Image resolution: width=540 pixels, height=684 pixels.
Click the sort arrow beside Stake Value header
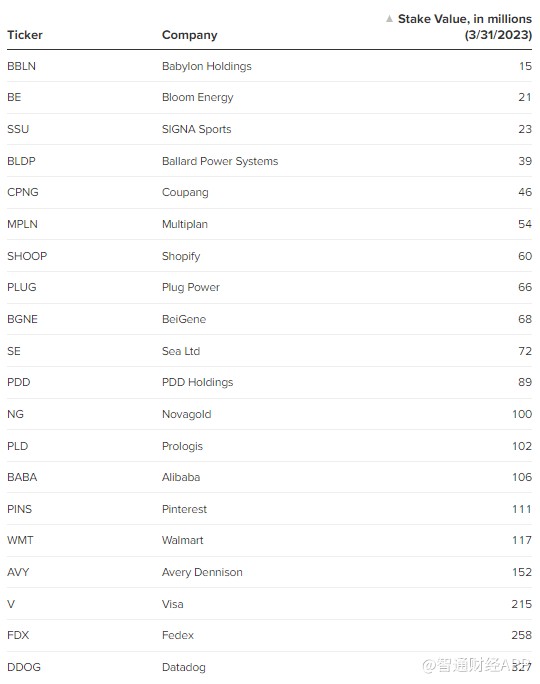(x=389, y=19)
